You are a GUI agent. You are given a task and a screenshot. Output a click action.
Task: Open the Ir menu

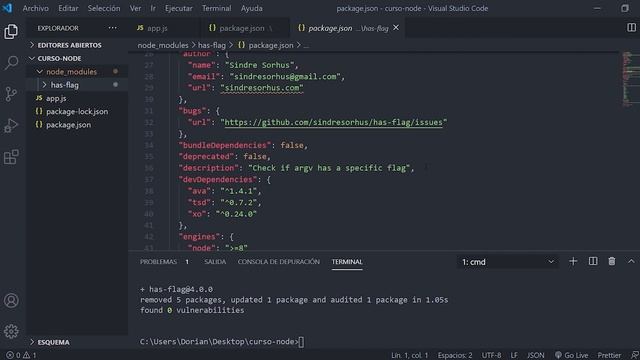[153, 8]
